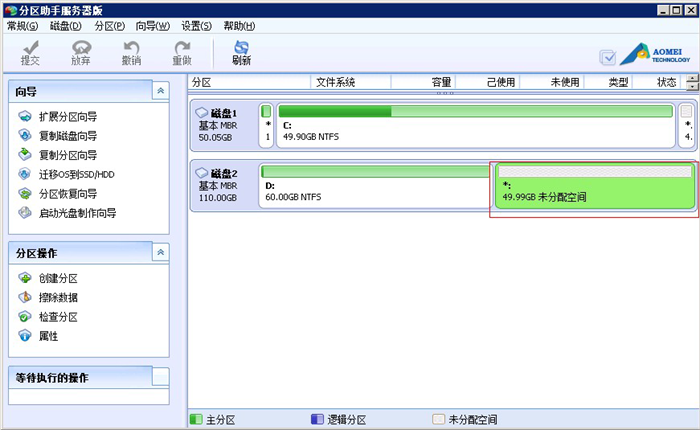Click the 提交 (Commit) toolbar icon
Viewport: 700px width, 430px height.
(31, 53)
